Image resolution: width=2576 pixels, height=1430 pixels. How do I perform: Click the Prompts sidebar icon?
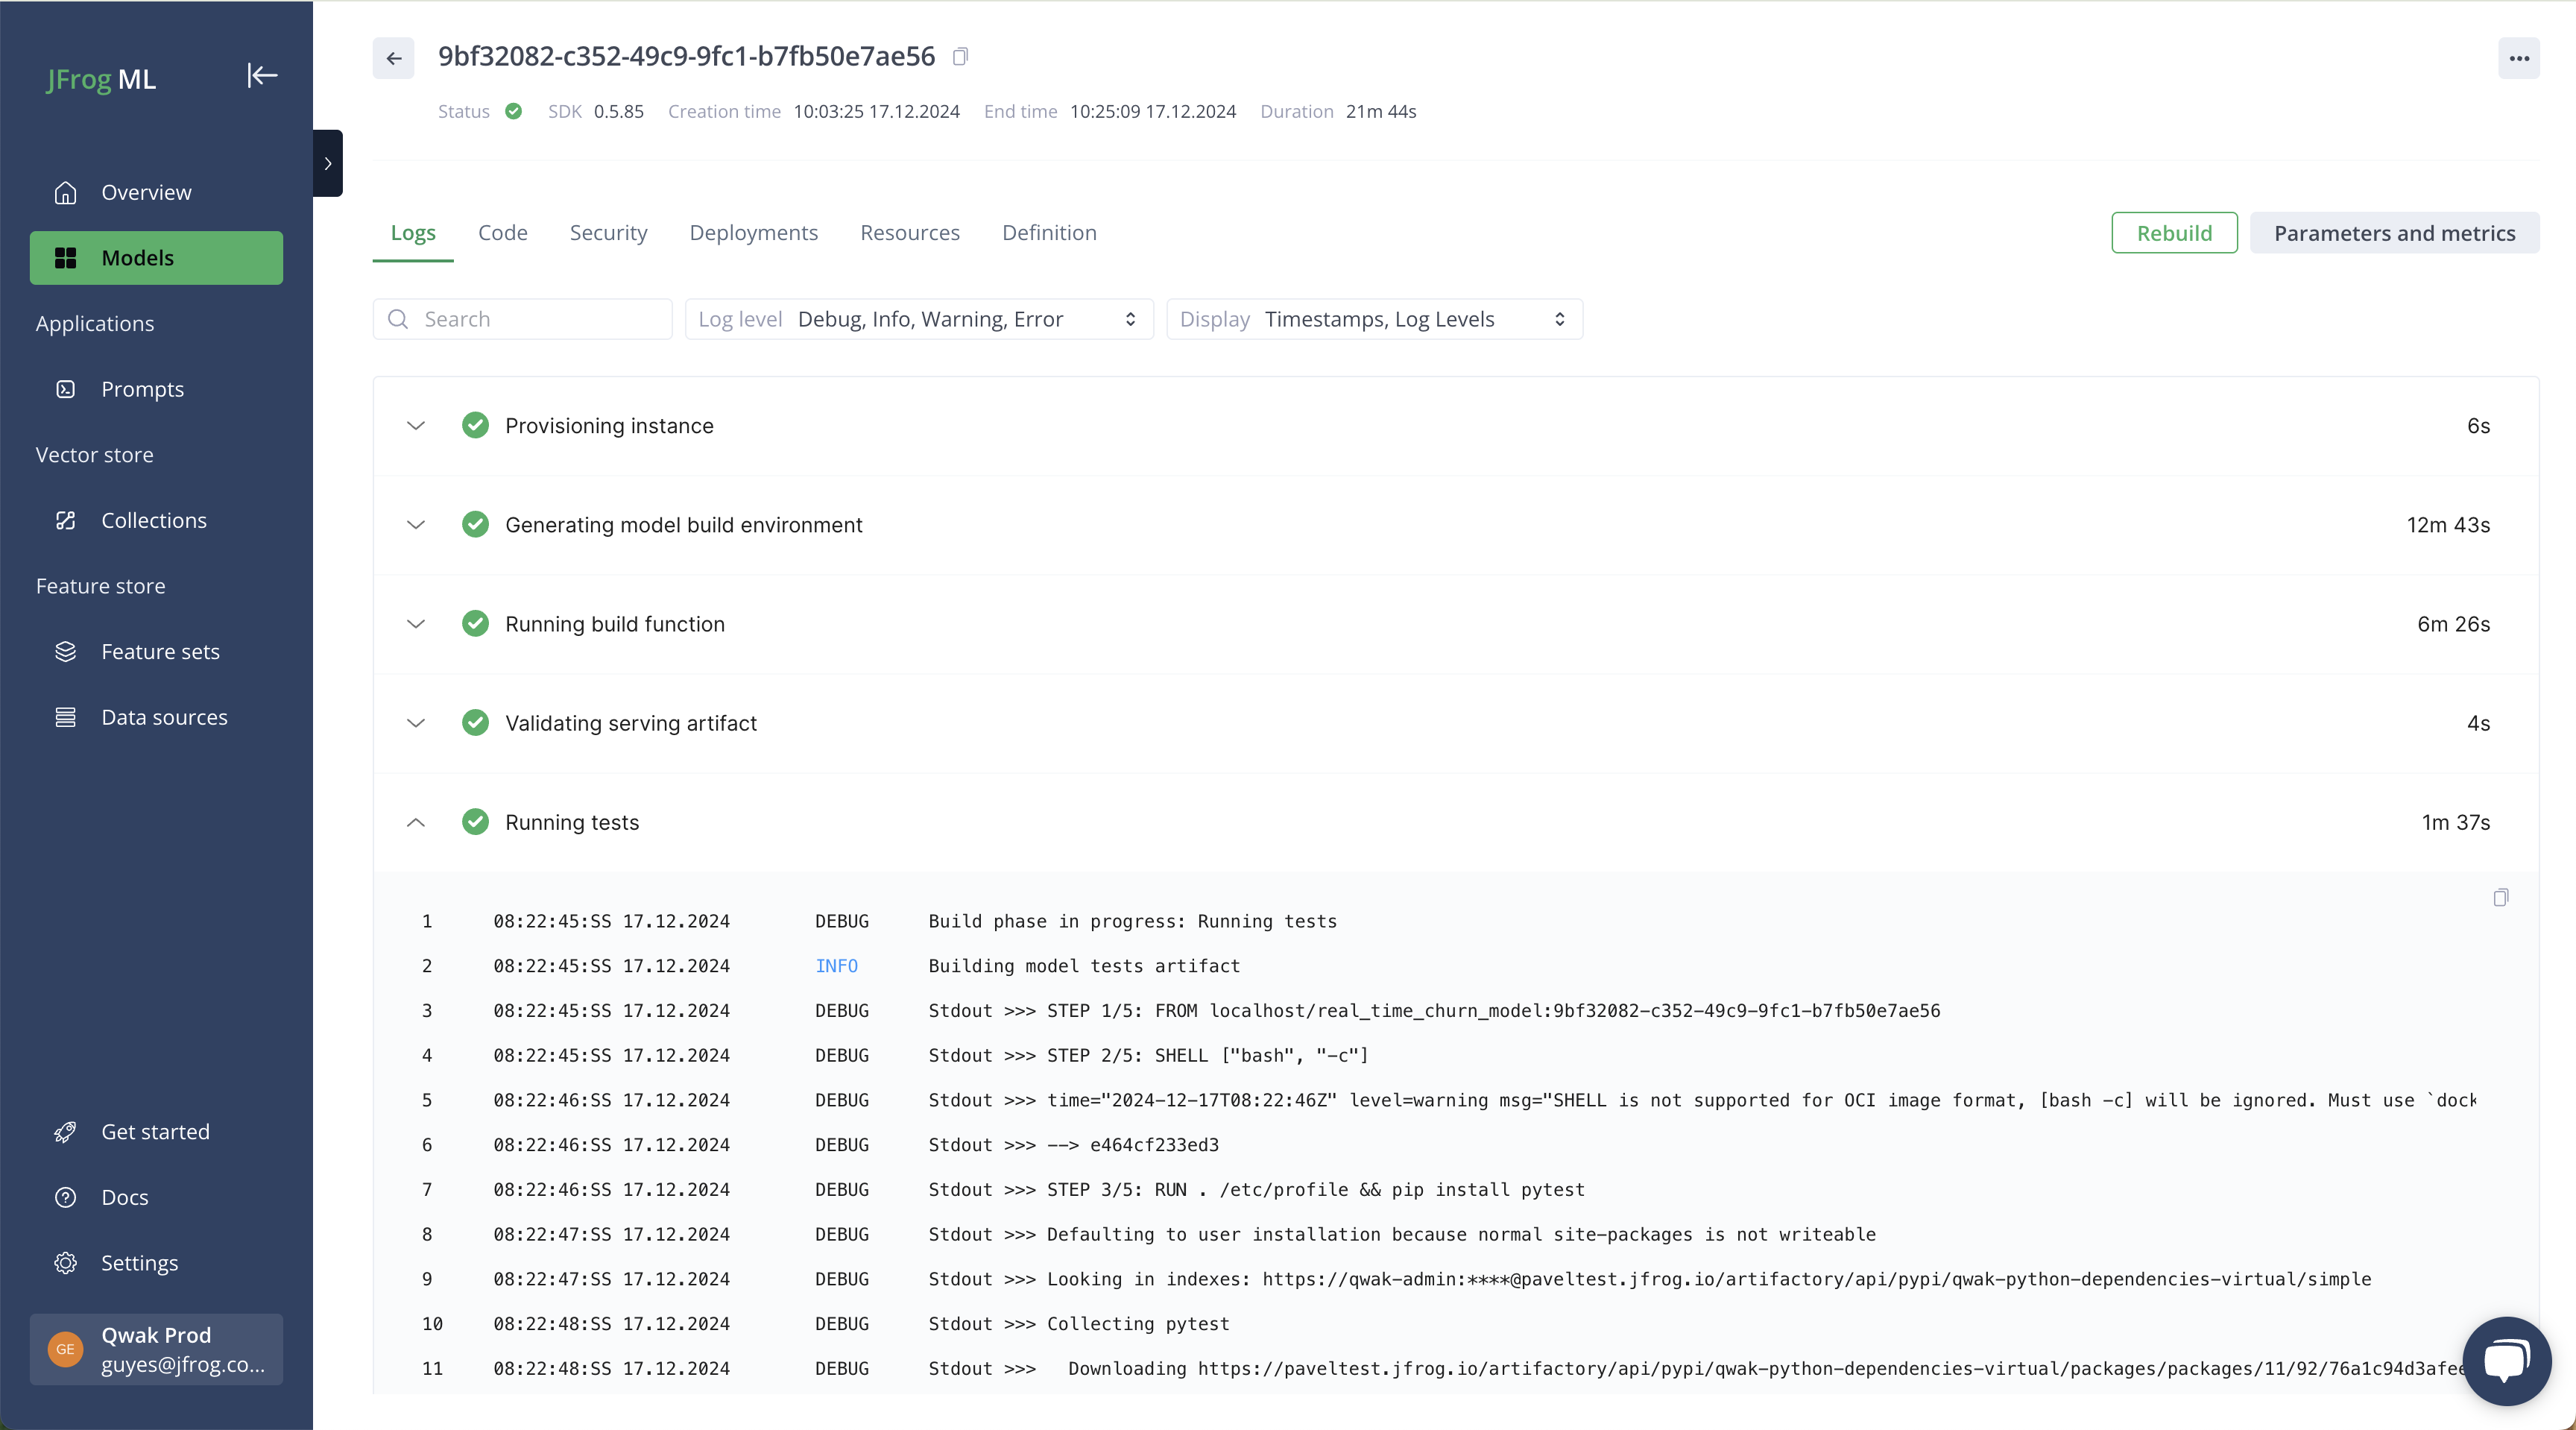[63, 388]
